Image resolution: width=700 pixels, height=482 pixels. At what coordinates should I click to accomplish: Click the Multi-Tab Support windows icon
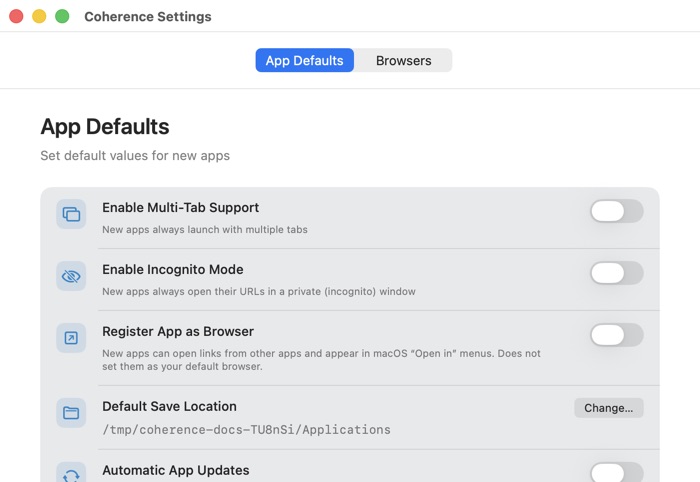(x=71, y=214)
